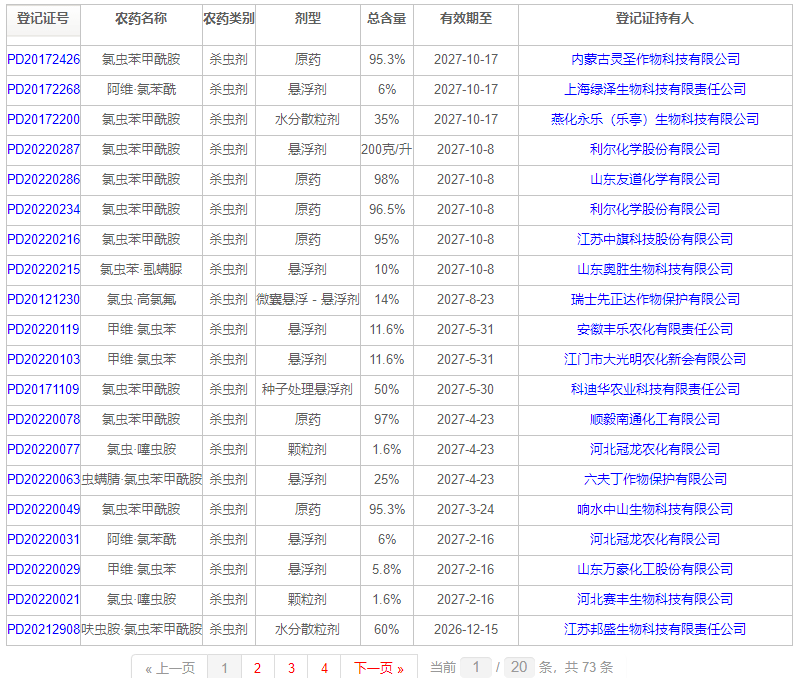Open holder 内蒙古灵圣作物科技有限公司
The width and height of the screenshot is (803, 678).
(x=655, y=59)
